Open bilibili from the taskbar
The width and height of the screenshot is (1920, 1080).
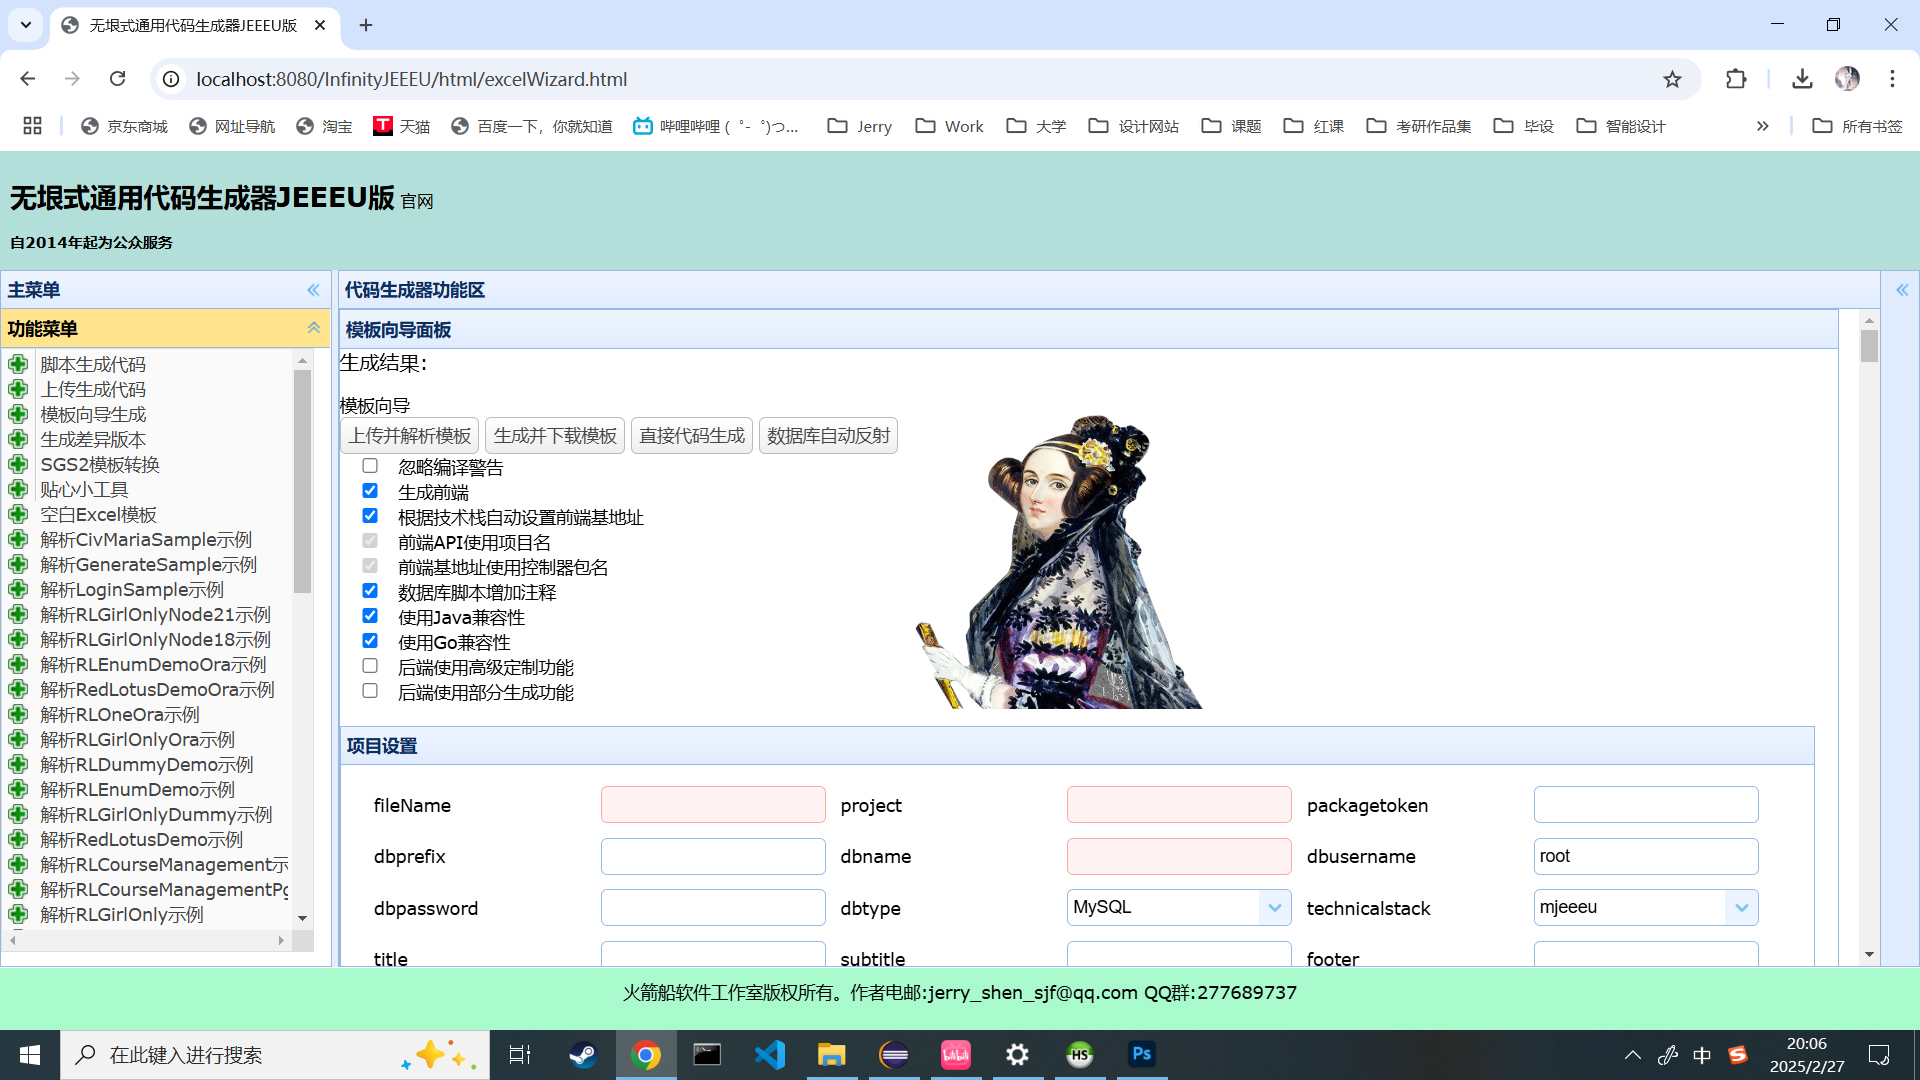[955, 1054]
